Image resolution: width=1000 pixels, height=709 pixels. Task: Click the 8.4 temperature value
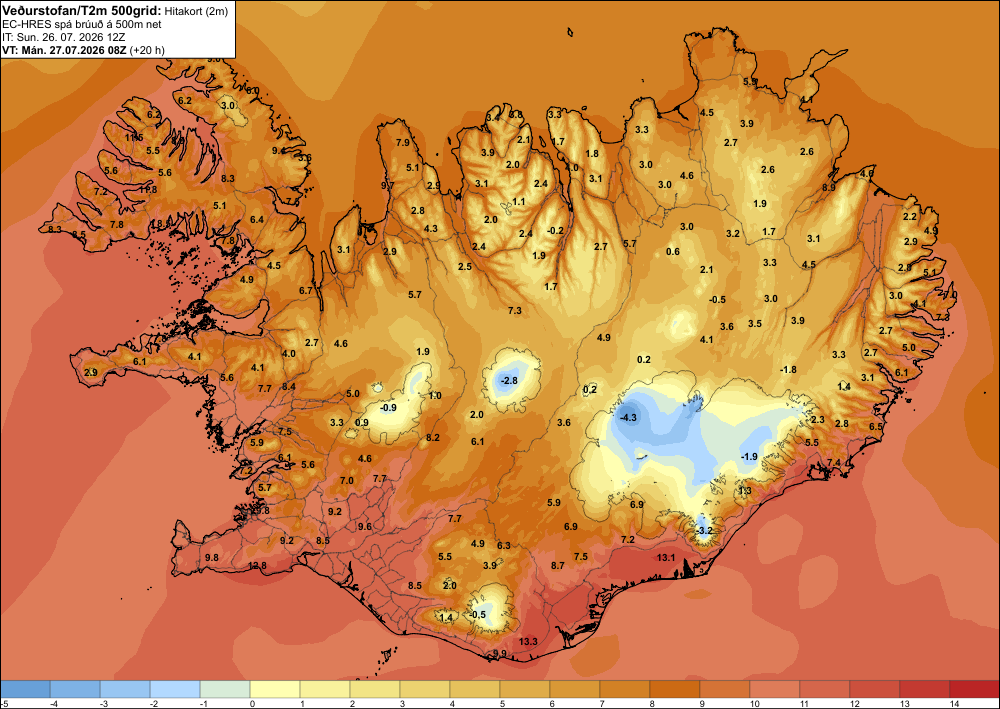tap(289, 386)
